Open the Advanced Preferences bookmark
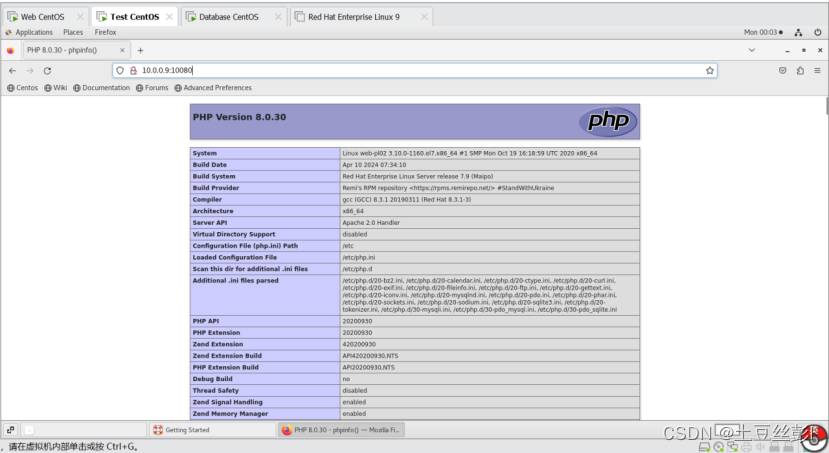 click(213, 88)
